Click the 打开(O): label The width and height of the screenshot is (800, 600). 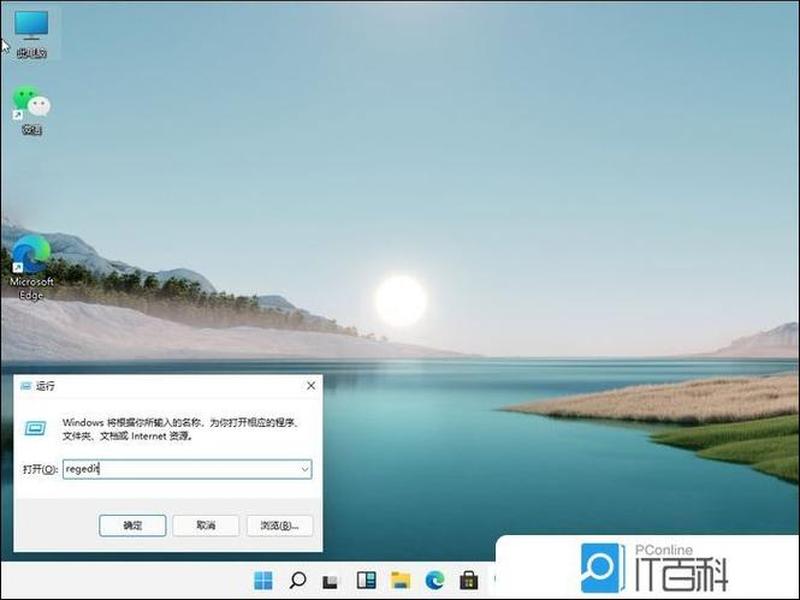[40, 469]
